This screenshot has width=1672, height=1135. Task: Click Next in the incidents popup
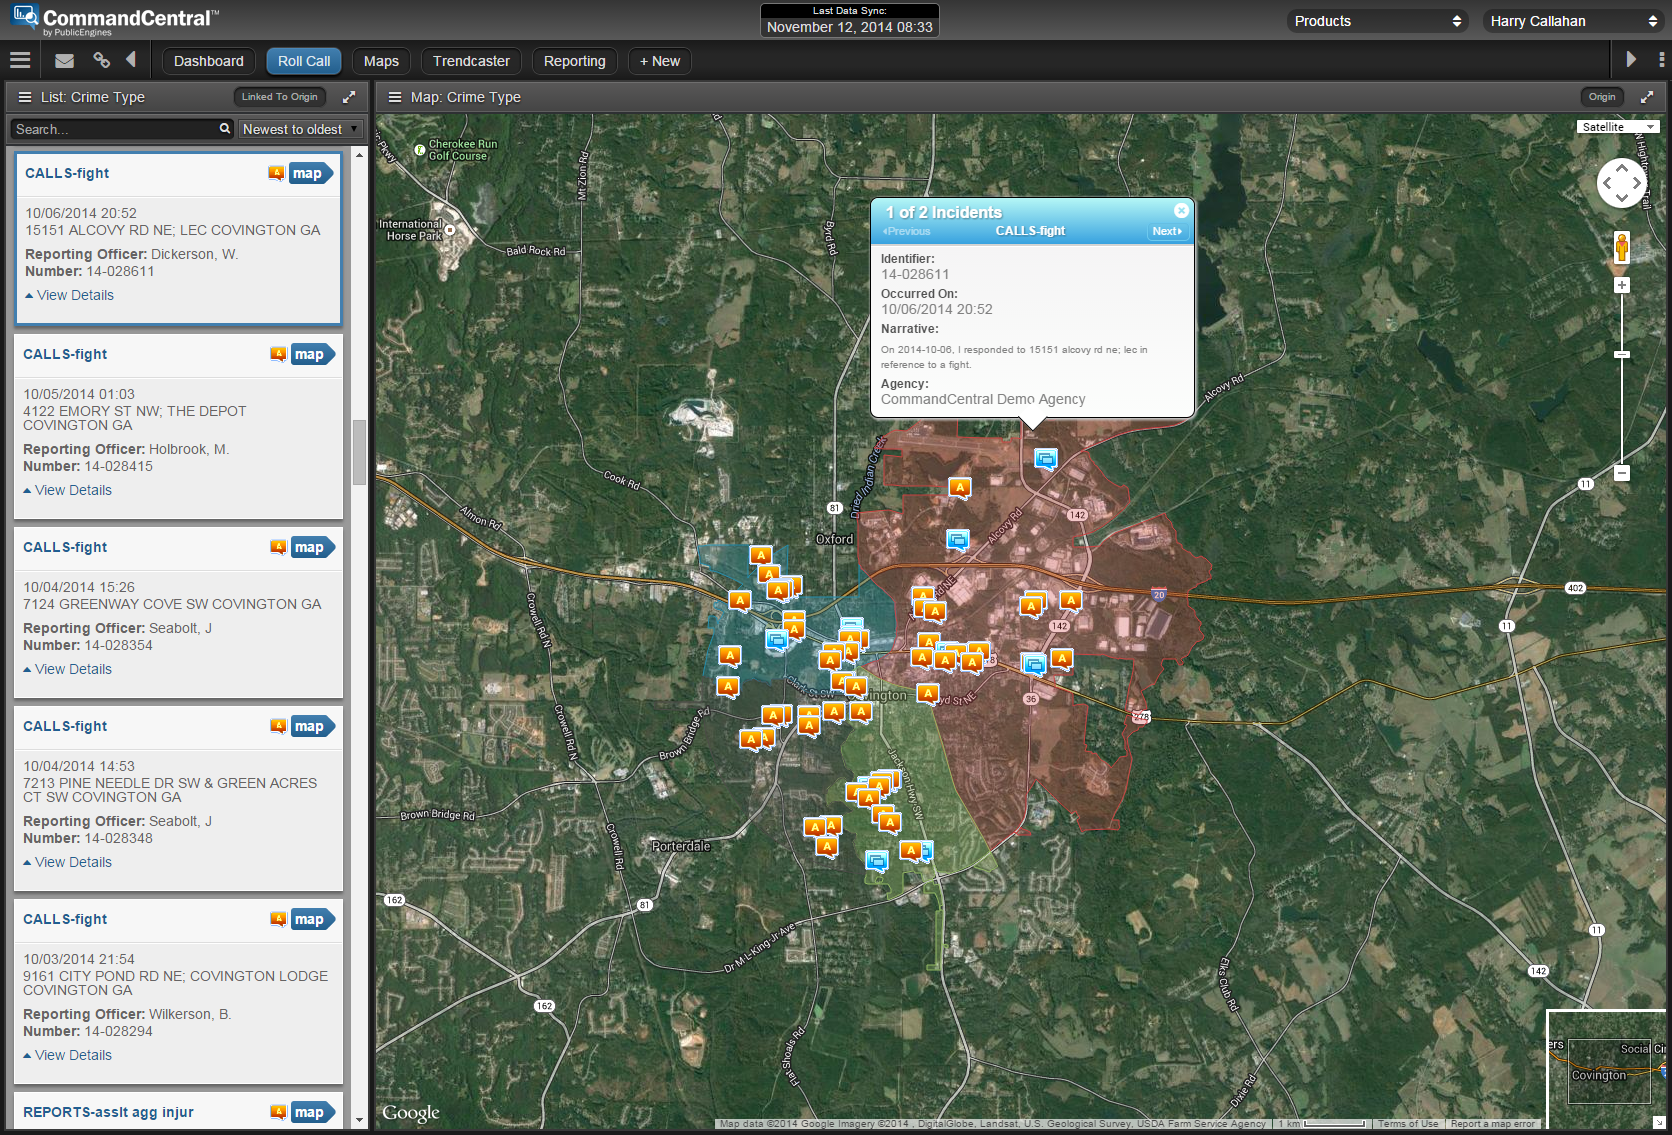point(1166,231)
